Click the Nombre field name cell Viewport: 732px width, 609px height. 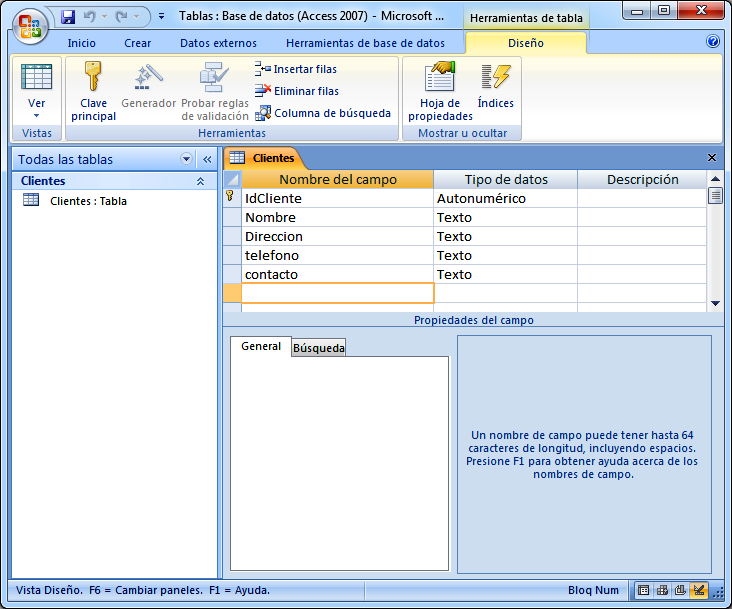[x=338, y=217]
